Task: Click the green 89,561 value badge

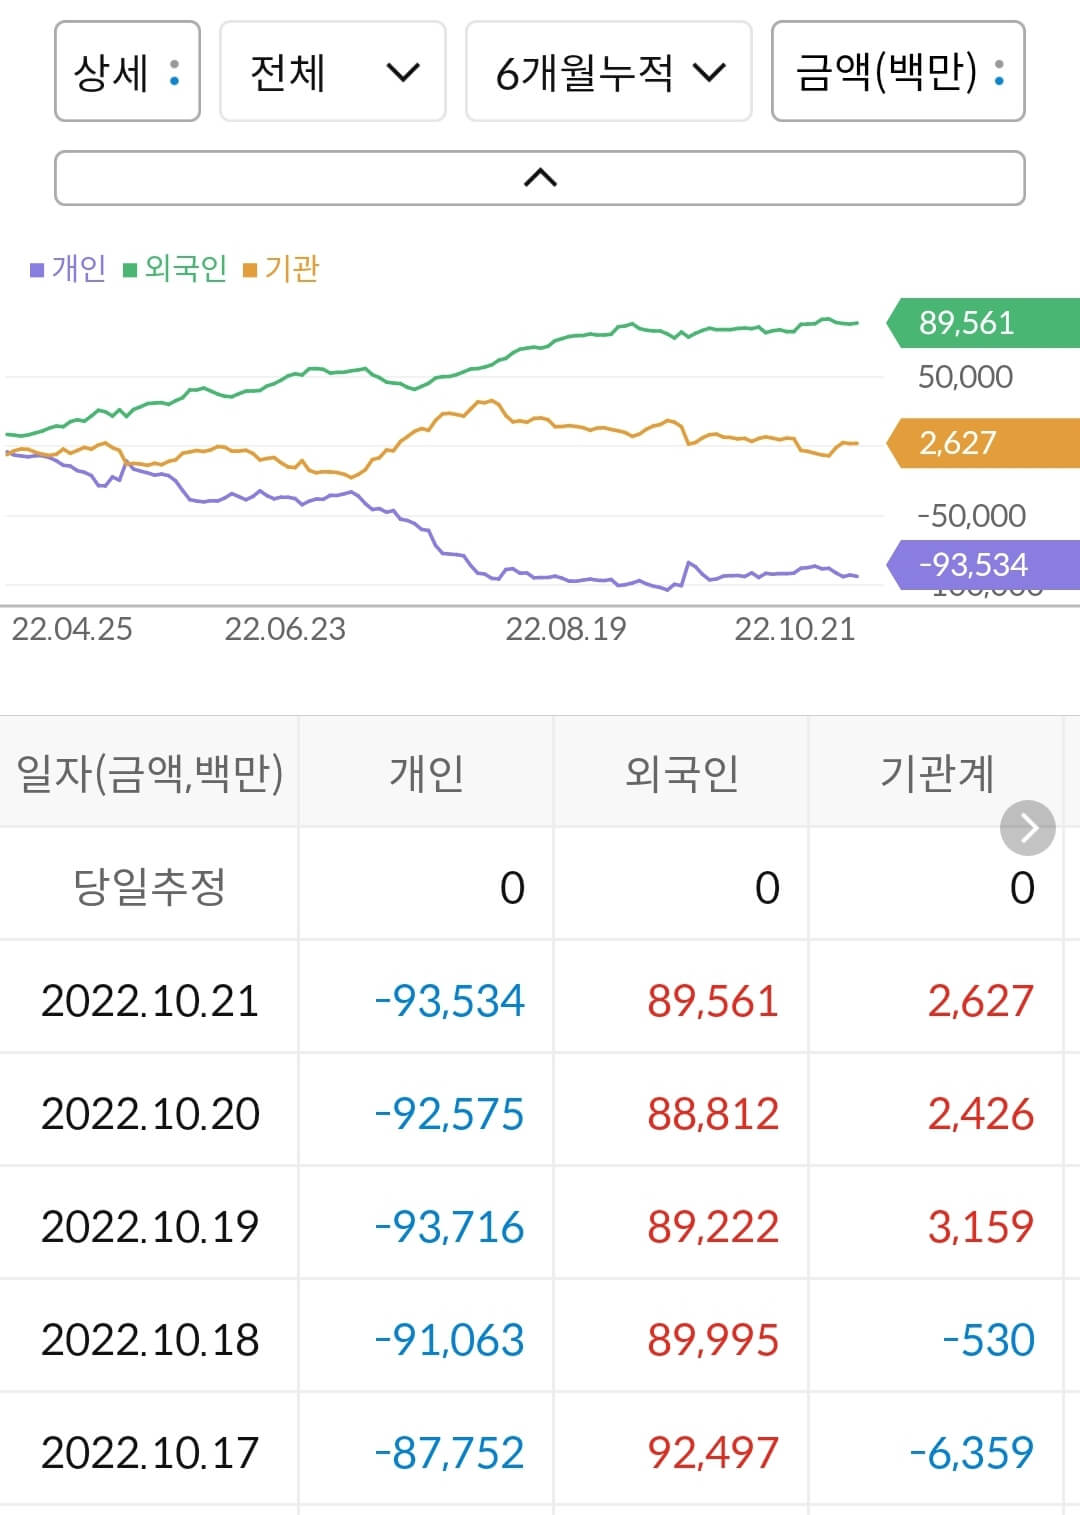Action: point(965,323)
